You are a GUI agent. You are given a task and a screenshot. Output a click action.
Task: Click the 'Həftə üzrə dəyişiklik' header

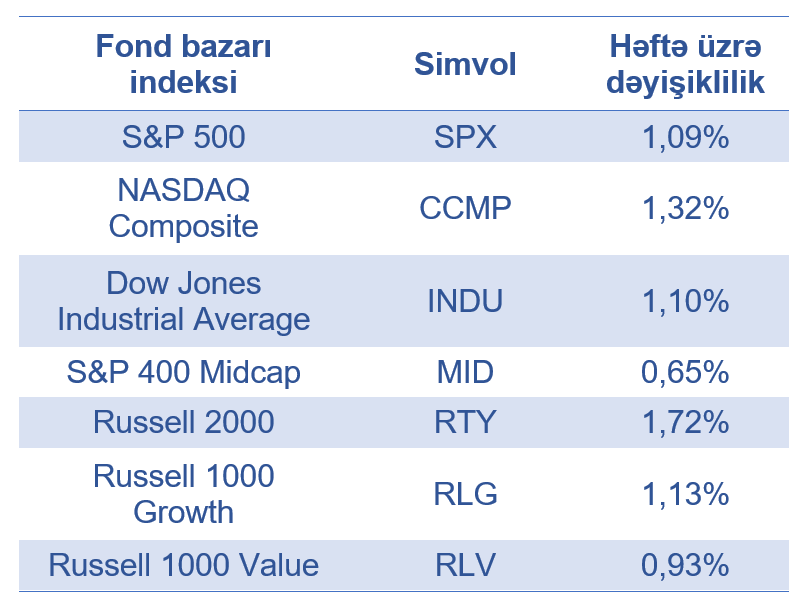pyautogui.click(x=685, y=64)
